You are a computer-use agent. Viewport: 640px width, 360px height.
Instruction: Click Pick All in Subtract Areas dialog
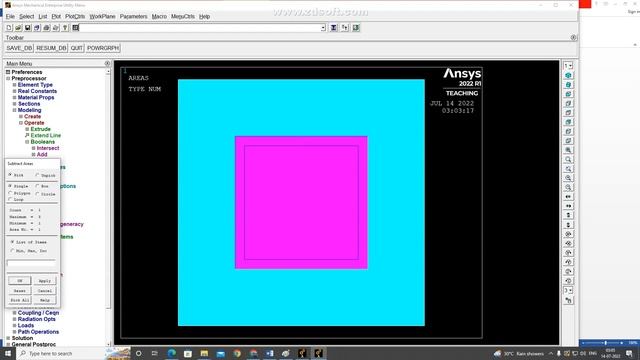20,300
